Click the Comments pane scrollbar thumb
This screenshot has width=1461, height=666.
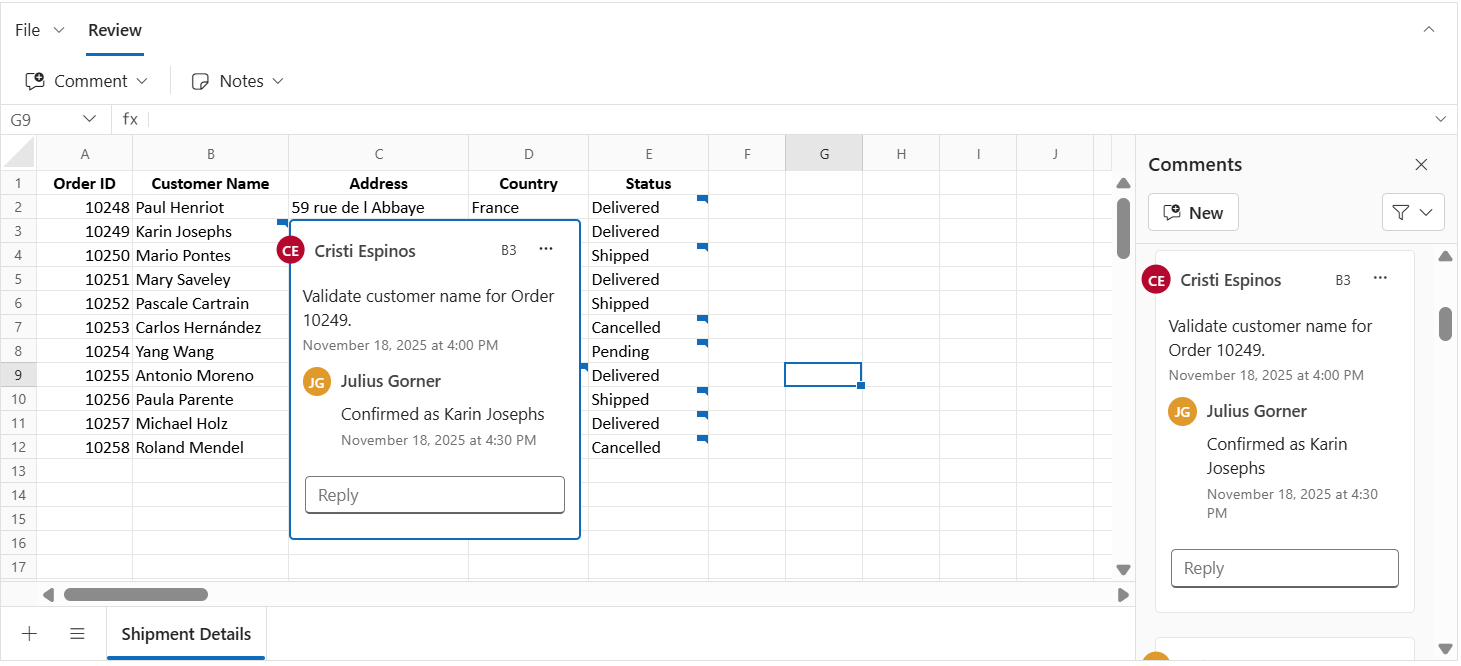[1445, 323]
